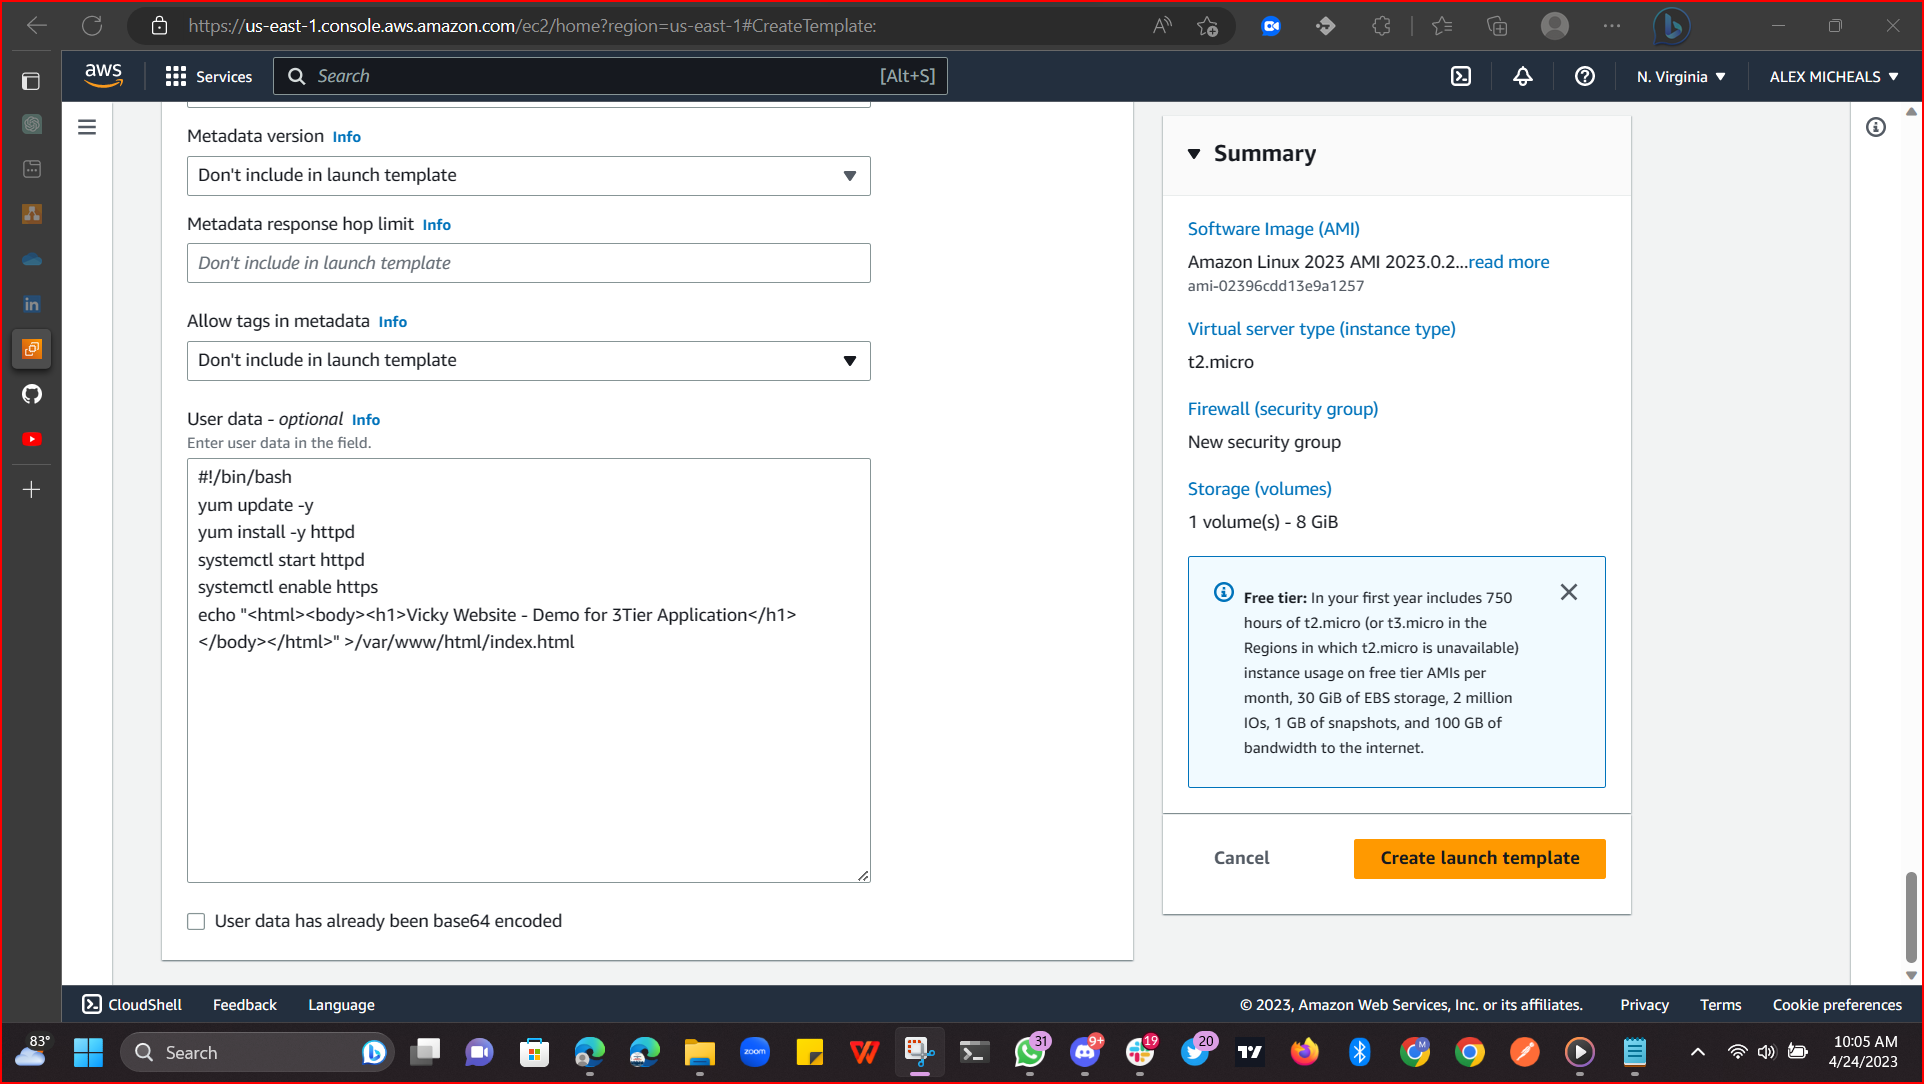Open the AWS CloudShell terminal icon
This screenshot has width=1924, height=1084.
(92, 1004)
